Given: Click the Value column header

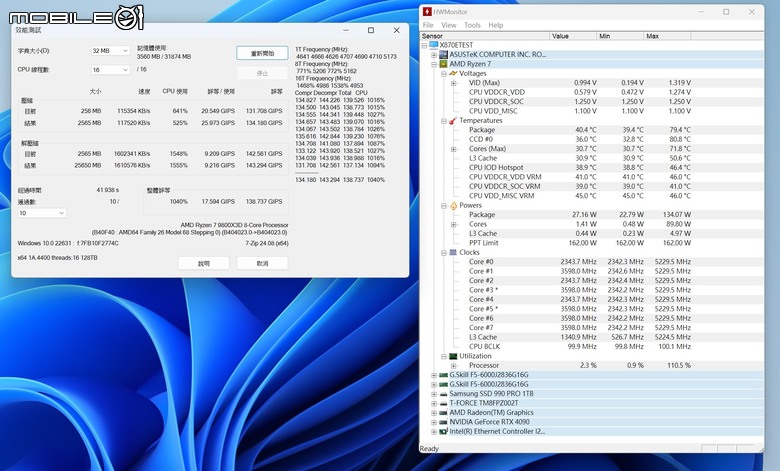Looking at the screenshot, I should click(573, 36).
